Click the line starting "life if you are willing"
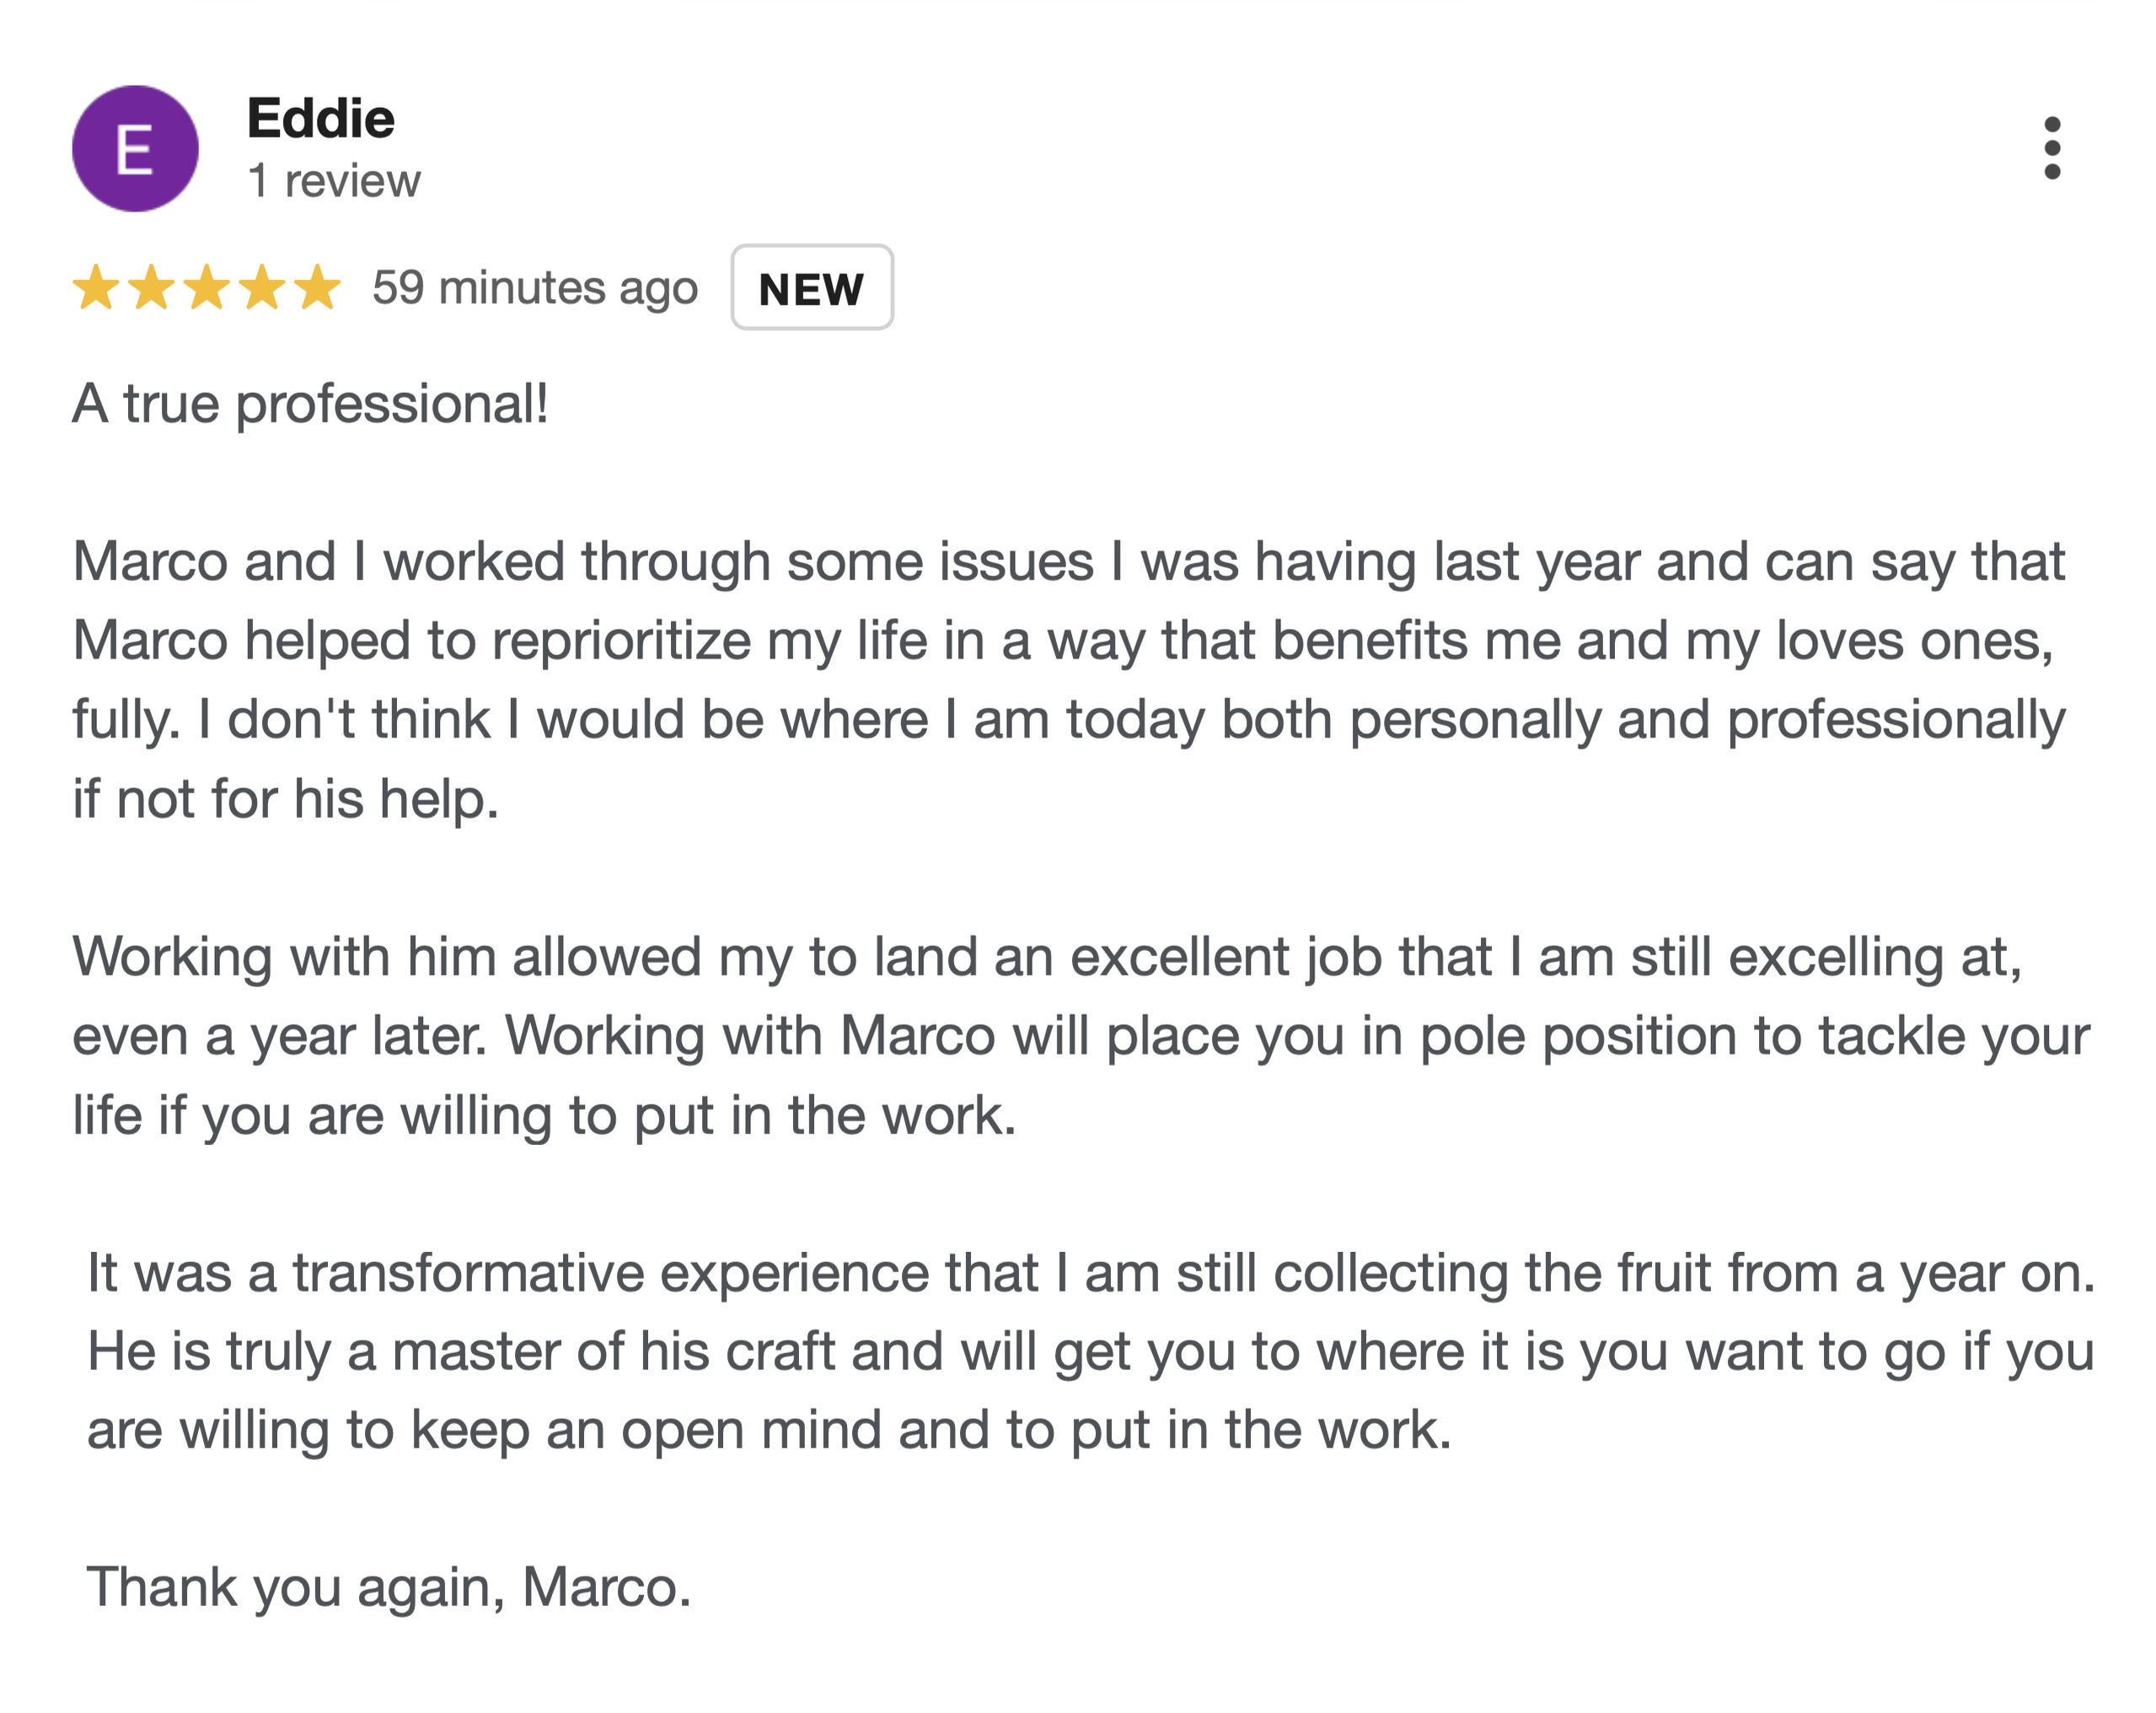2156x1713 pixels. (544, 1116)
